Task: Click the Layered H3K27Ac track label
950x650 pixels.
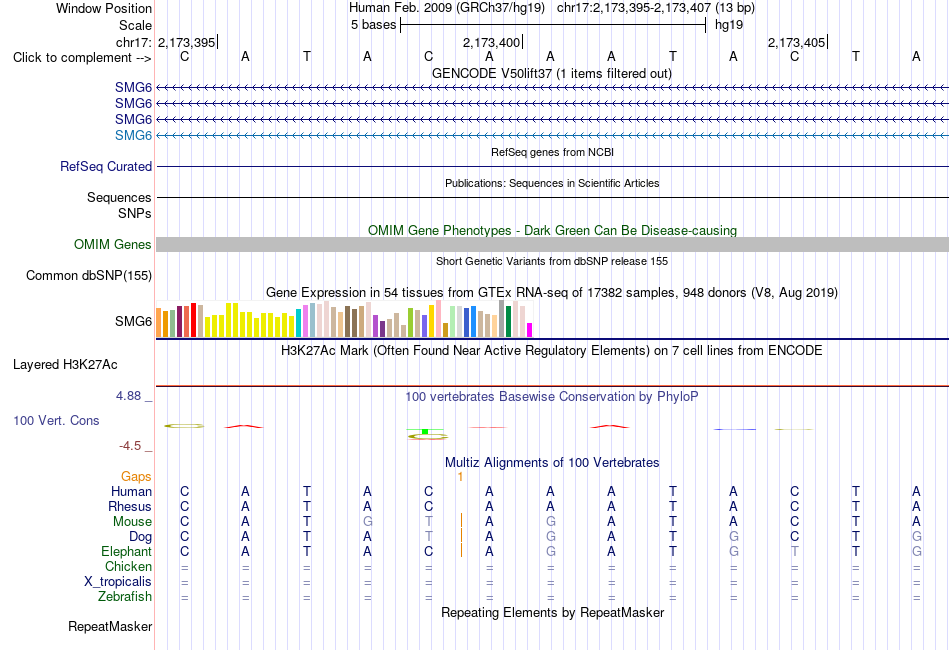Action: [65, 365]
